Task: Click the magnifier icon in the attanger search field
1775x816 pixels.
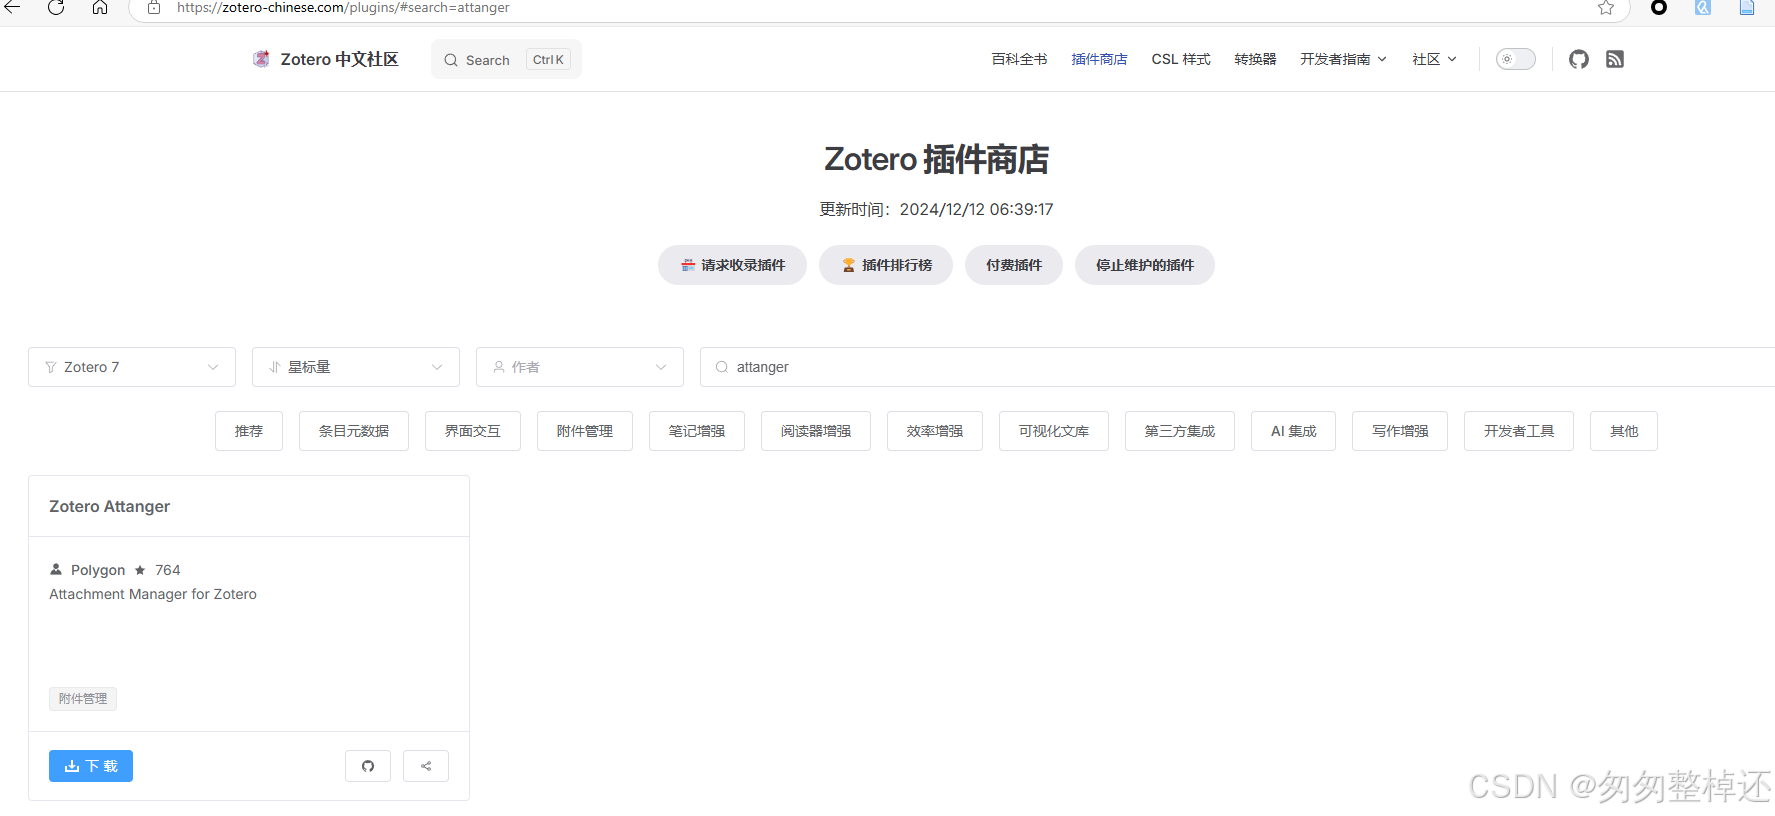Action: 722,367
